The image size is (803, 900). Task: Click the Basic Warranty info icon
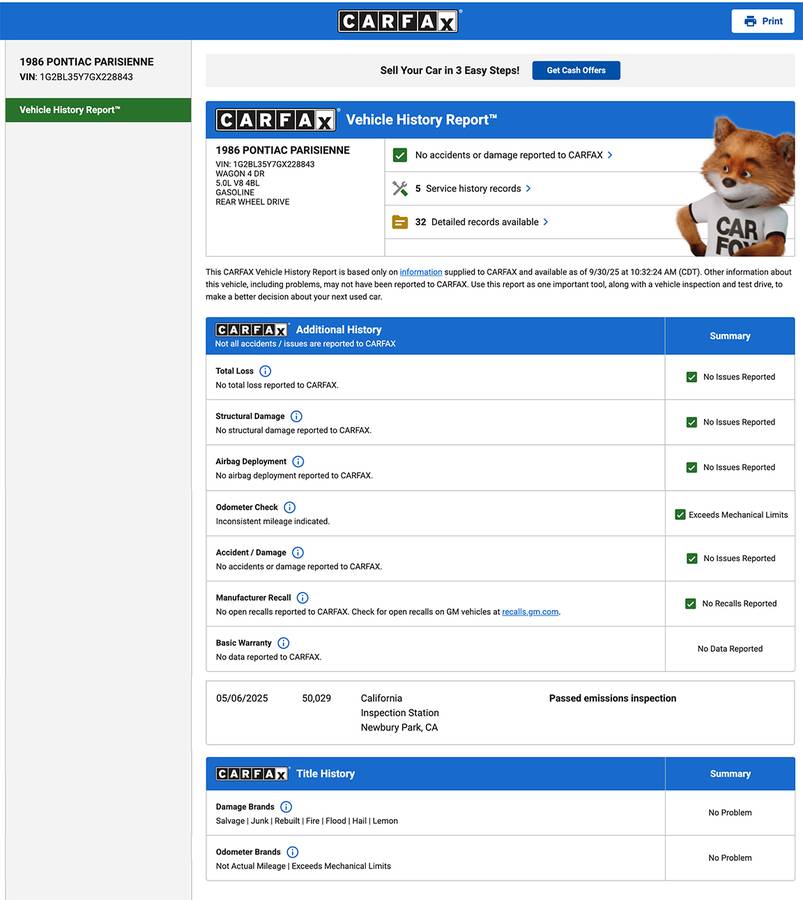coord(283,643)
